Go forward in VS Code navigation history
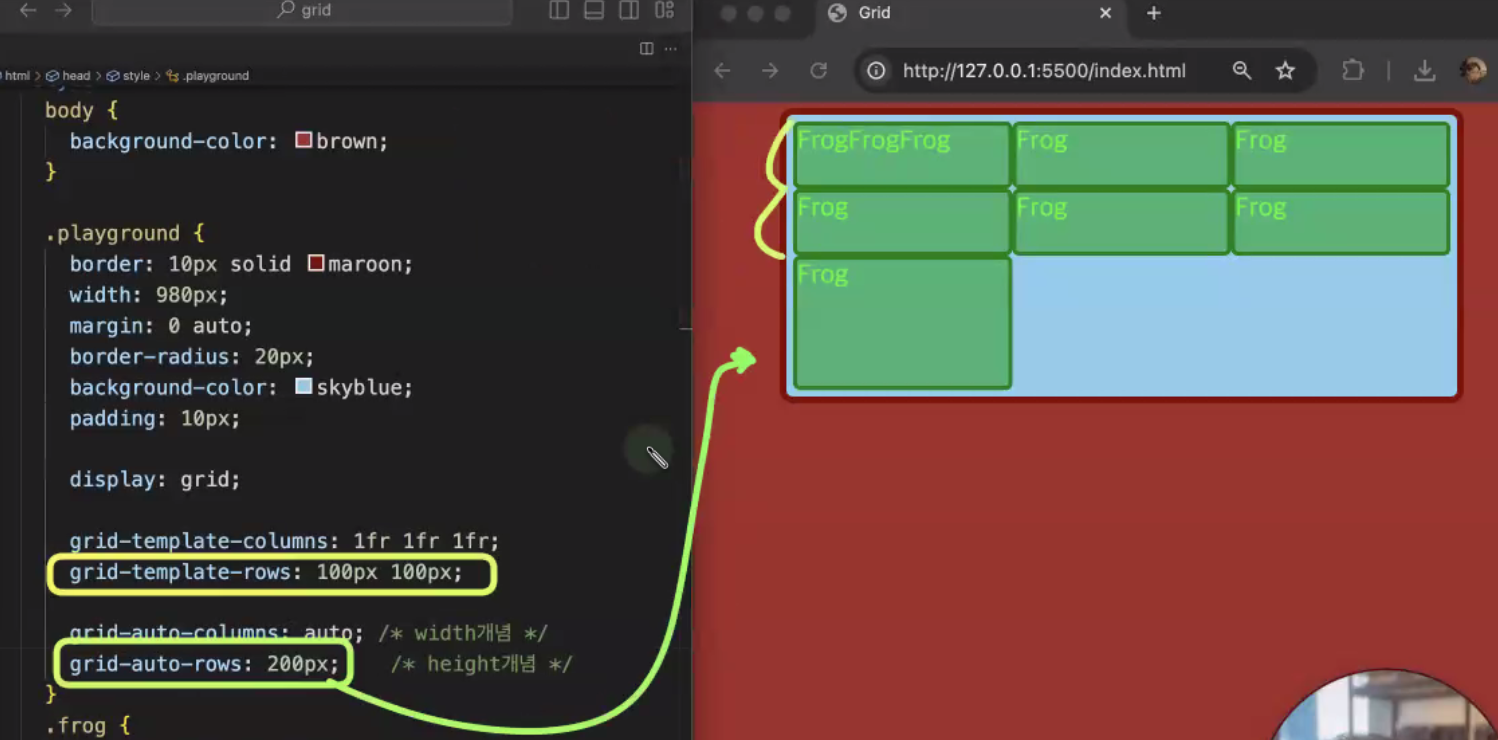 pos(63,10)
